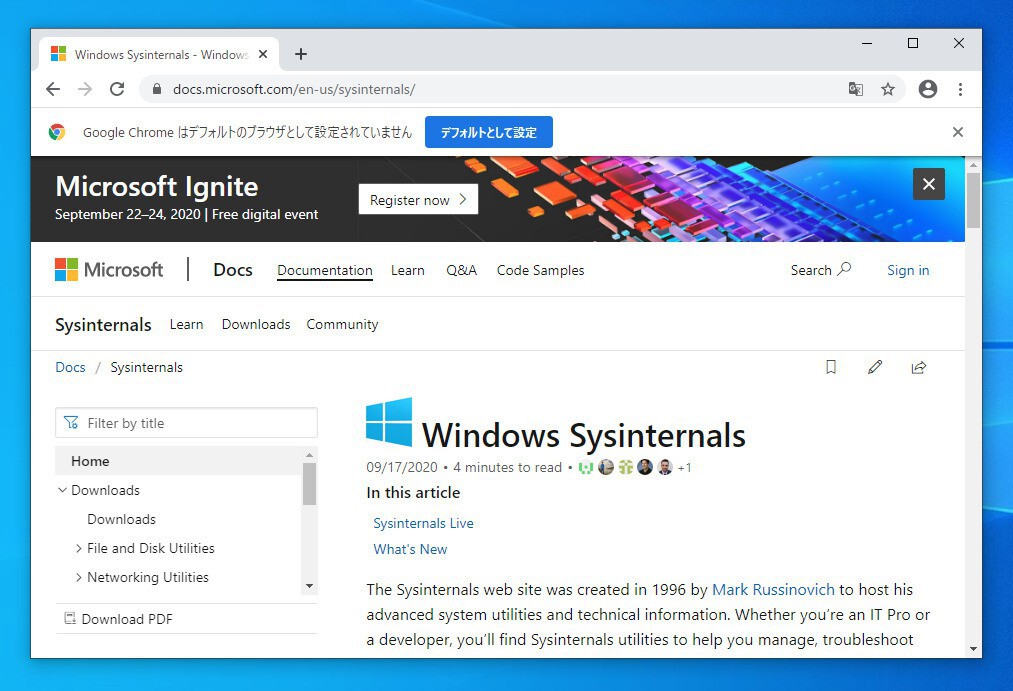
Task: Click the page scrollbar thumb
Action: tap(973, 200)
